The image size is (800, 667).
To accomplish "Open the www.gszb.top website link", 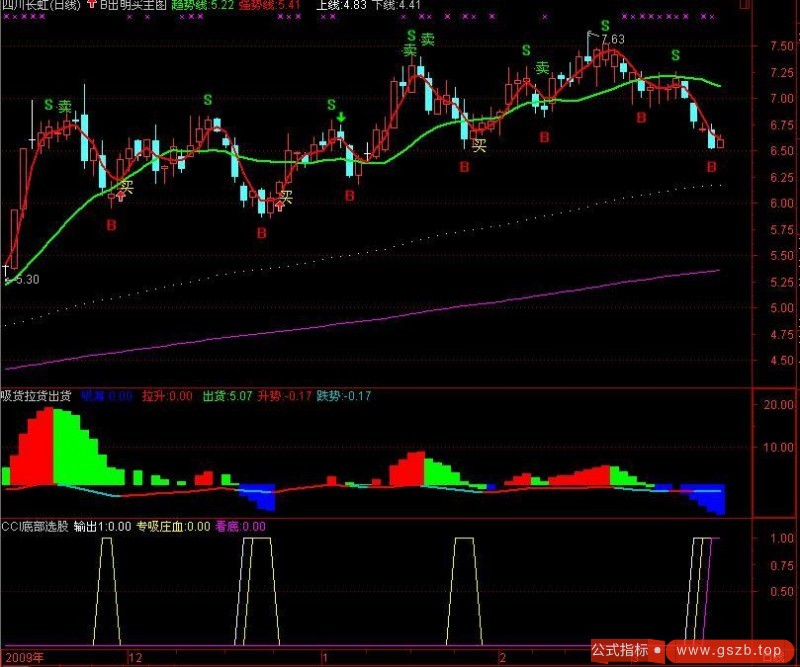I will (725, 650).
